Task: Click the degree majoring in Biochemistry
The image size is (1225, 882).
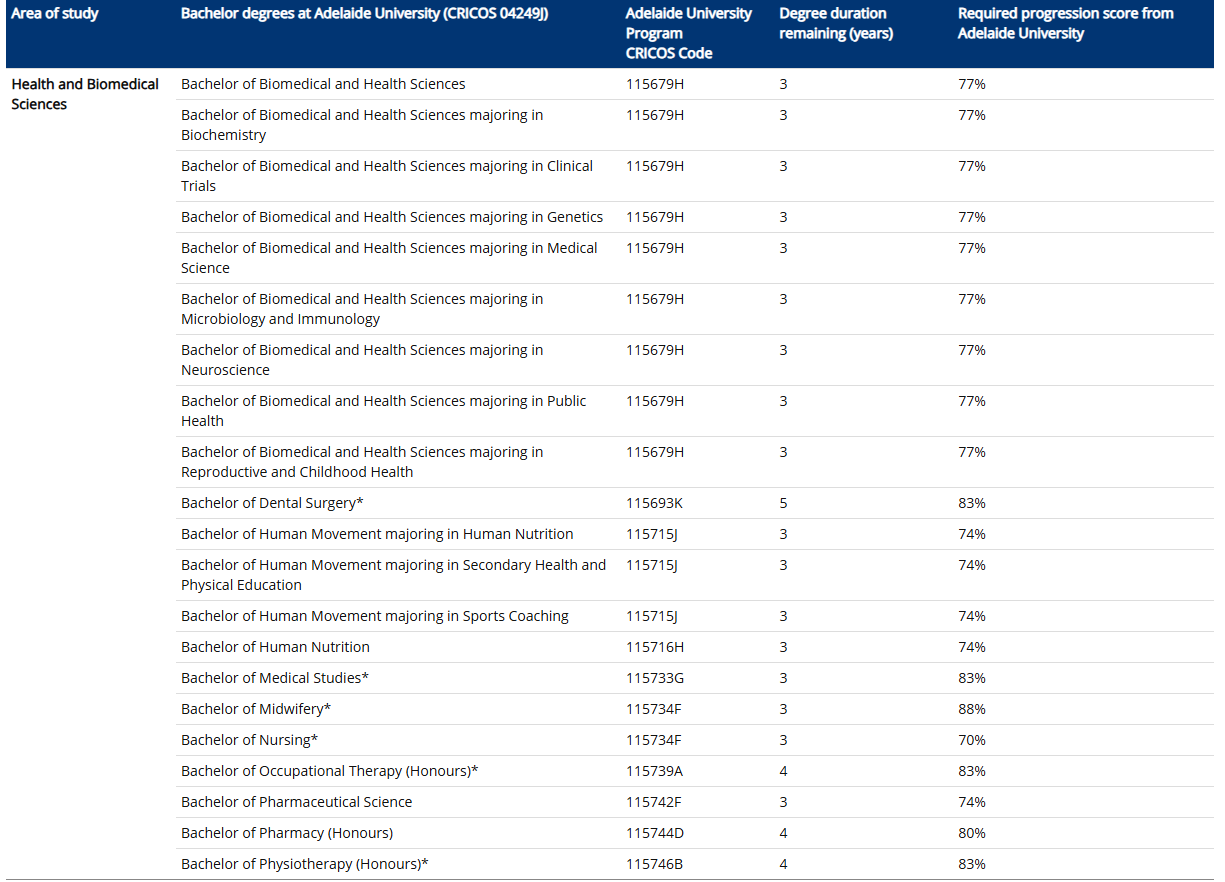Action: coord(362,125)
